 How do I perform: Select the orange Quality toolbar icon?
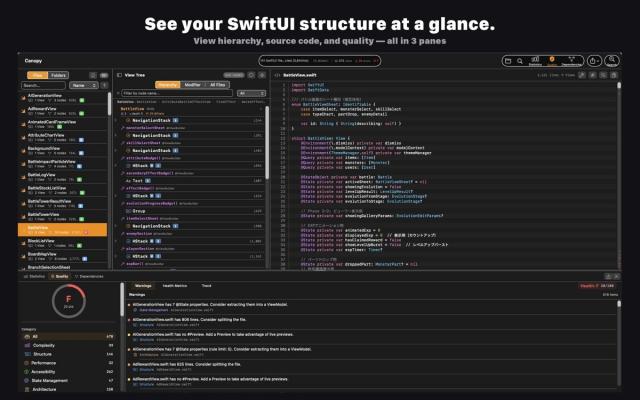[x=552, y=61]
